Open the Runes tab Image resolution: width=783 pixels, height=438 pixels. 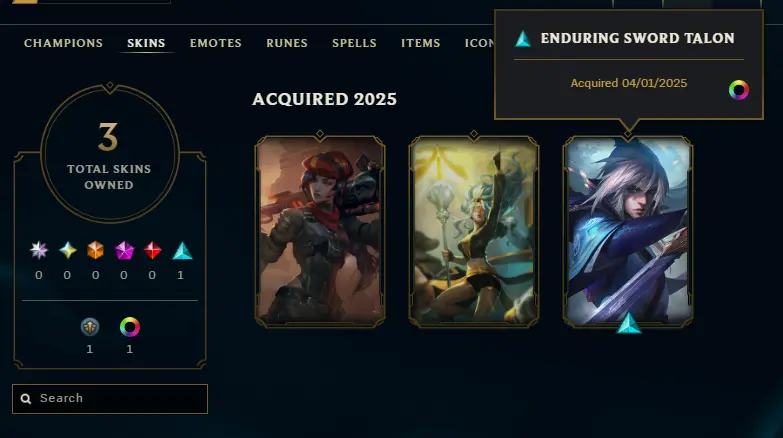click(x=287, y=43)
